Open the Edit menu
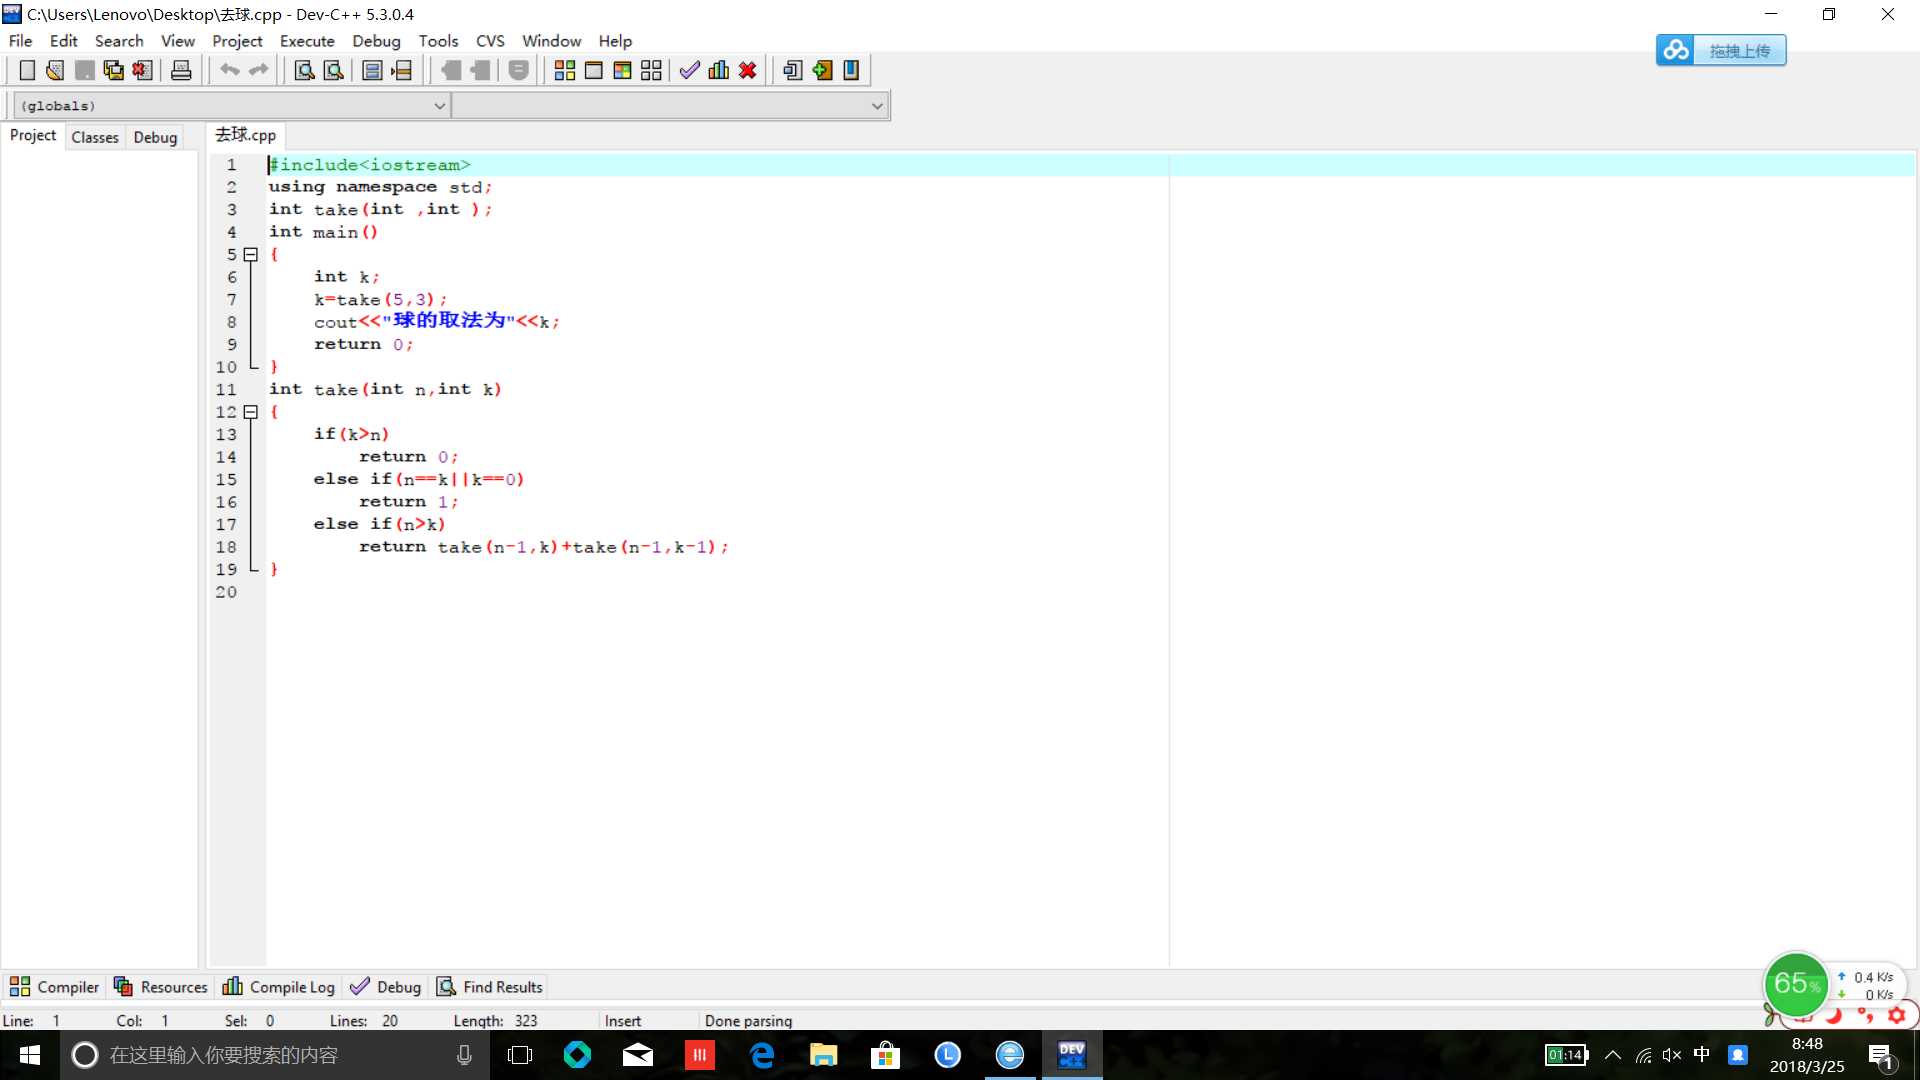The height and width of the screenshot is (1080, 1920). 64,41
